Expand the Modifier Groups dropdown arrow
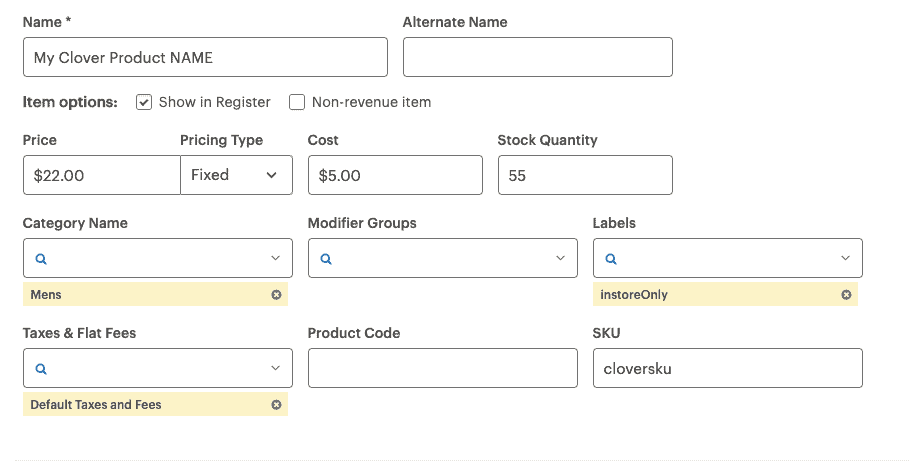 (560, 258)
